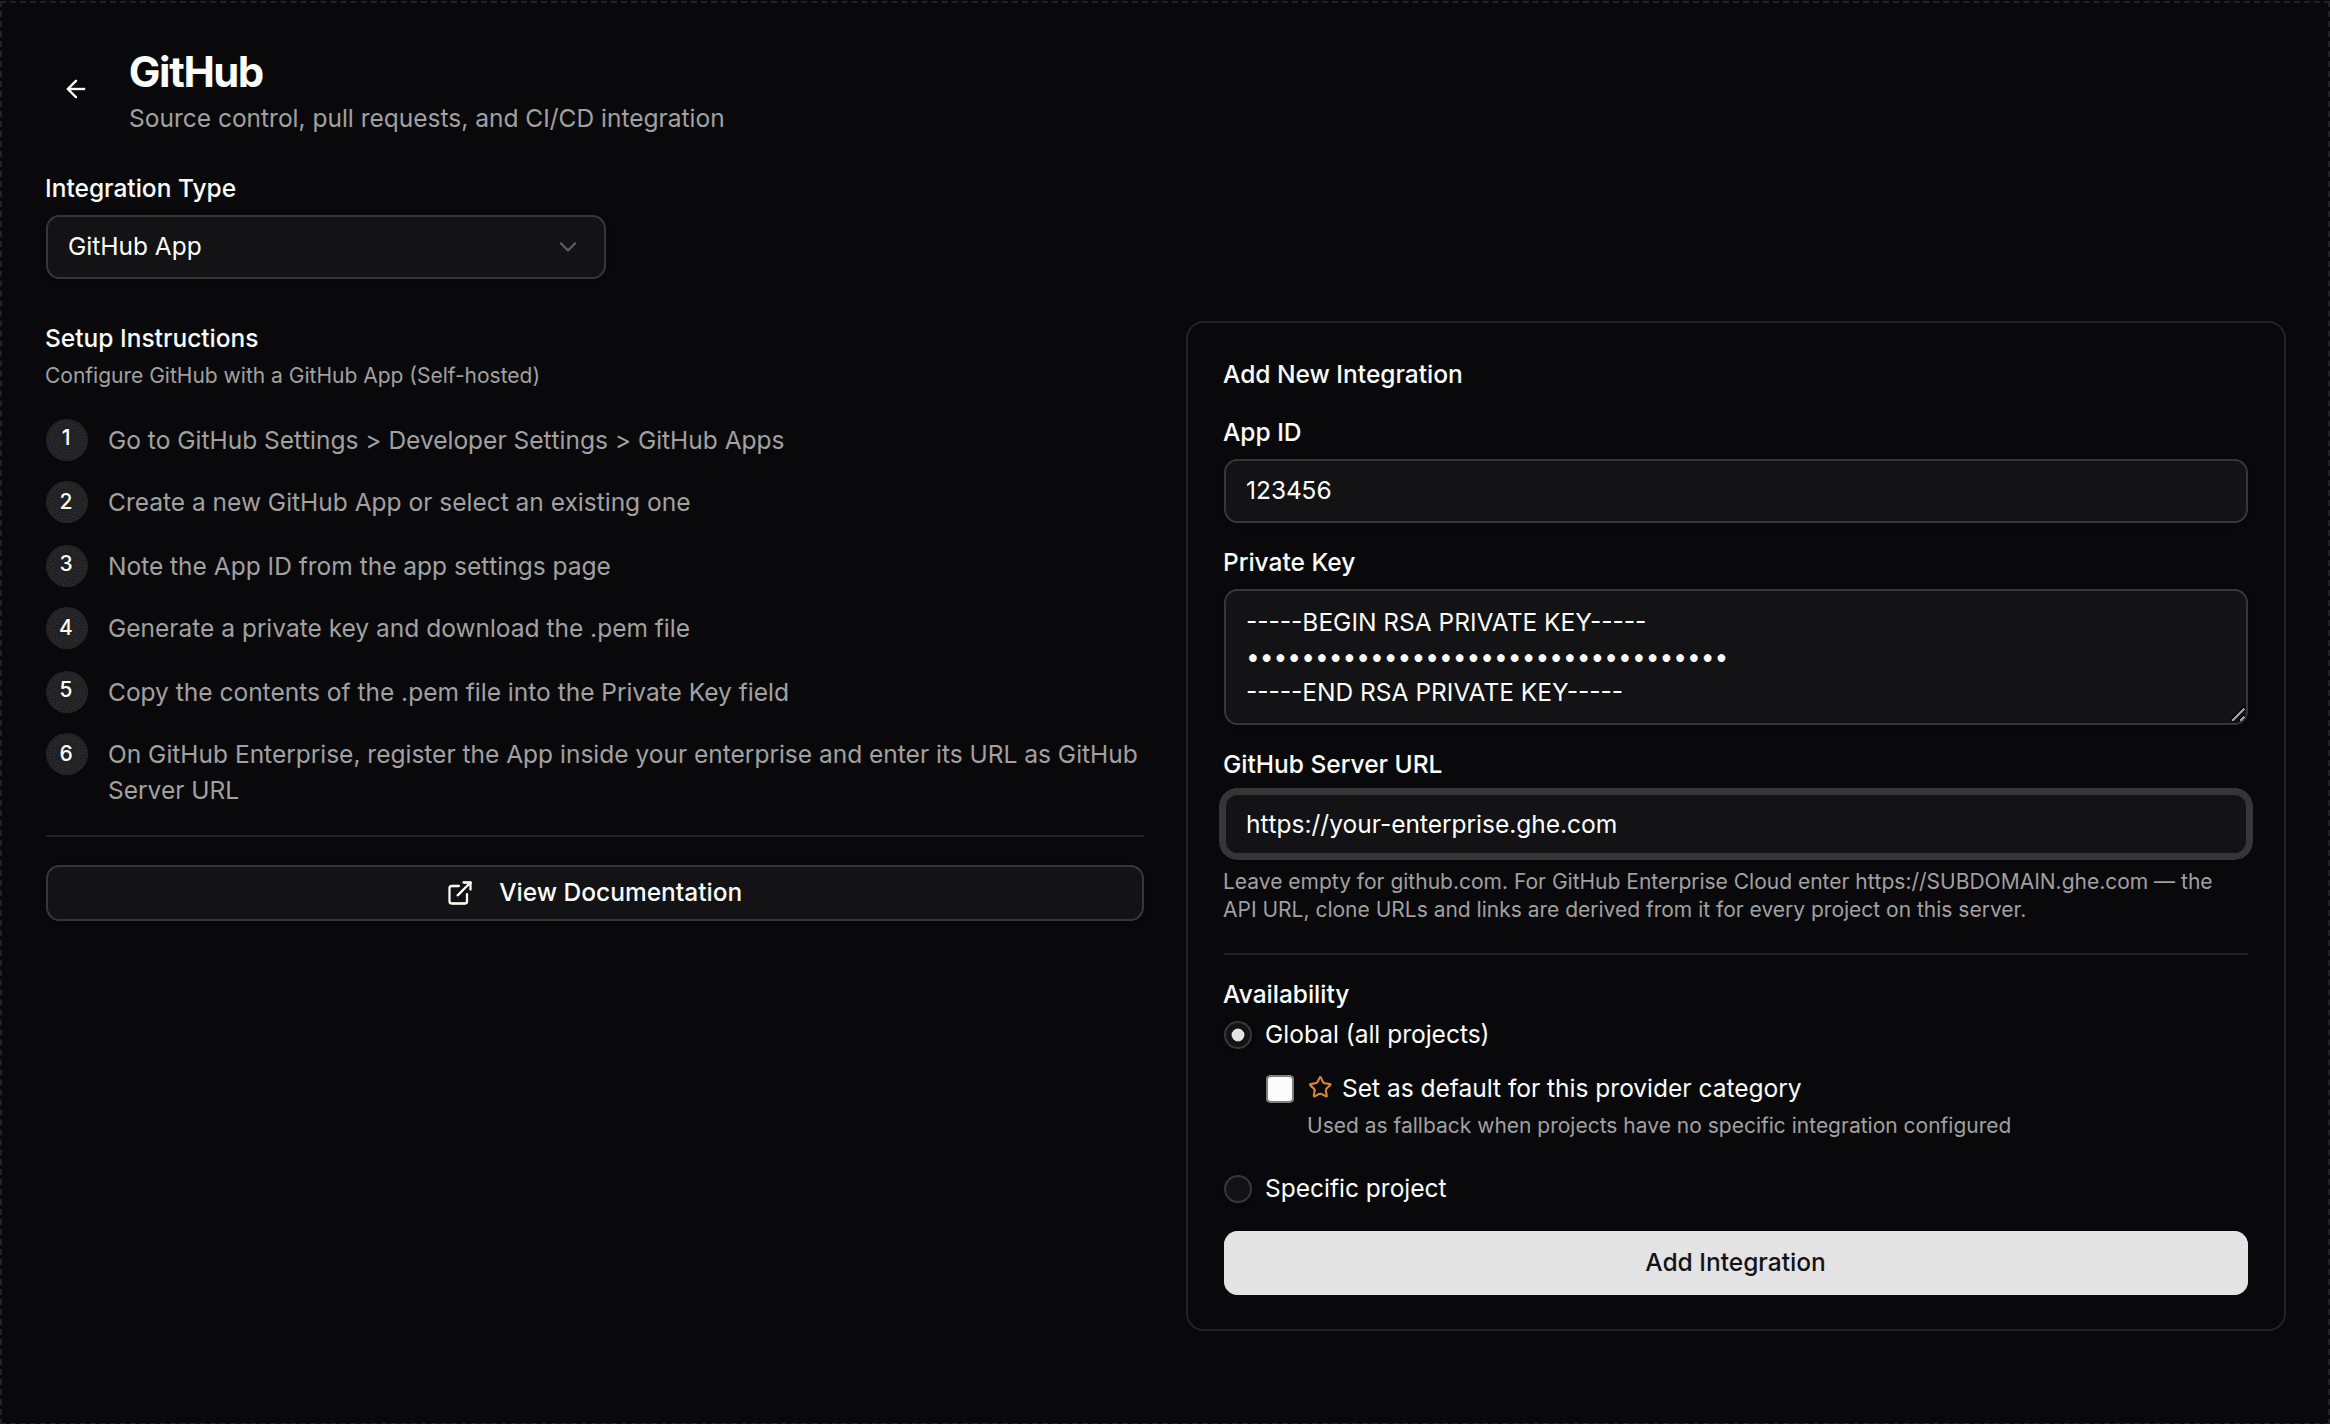Image resolution: width=2330 pixels, height=1424 pixels.
Task: Click the 'Used as fallback' description text
Action: pyautogui.click(x=1658, y=1126)
